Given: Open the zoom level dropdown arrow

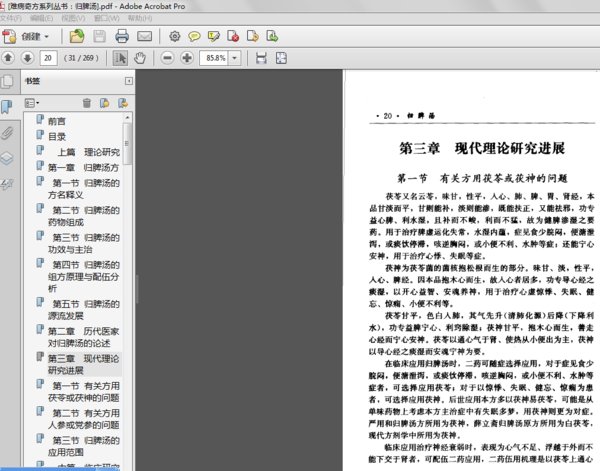Looking at the screenshot, I should point(235,58).
